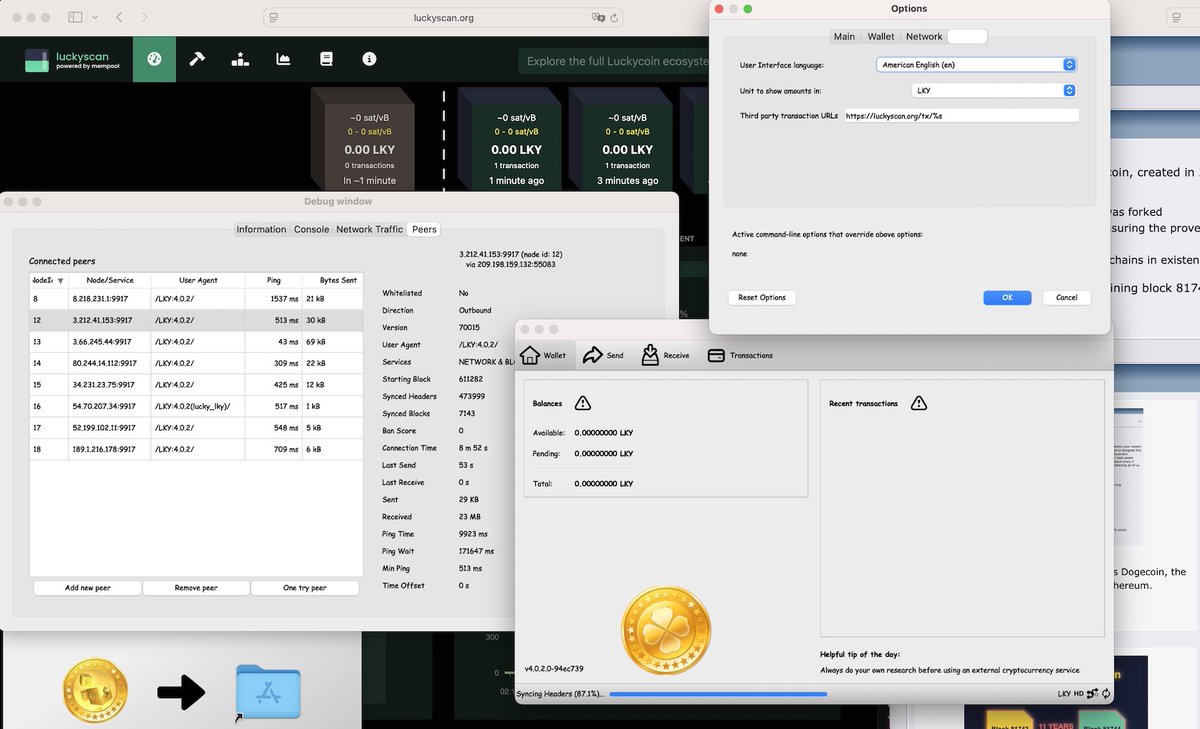Screen dimensions: 1200x729
Task: Click the Explore Luckycoin ecosystem search box
Action: click(x=613, y=61)
